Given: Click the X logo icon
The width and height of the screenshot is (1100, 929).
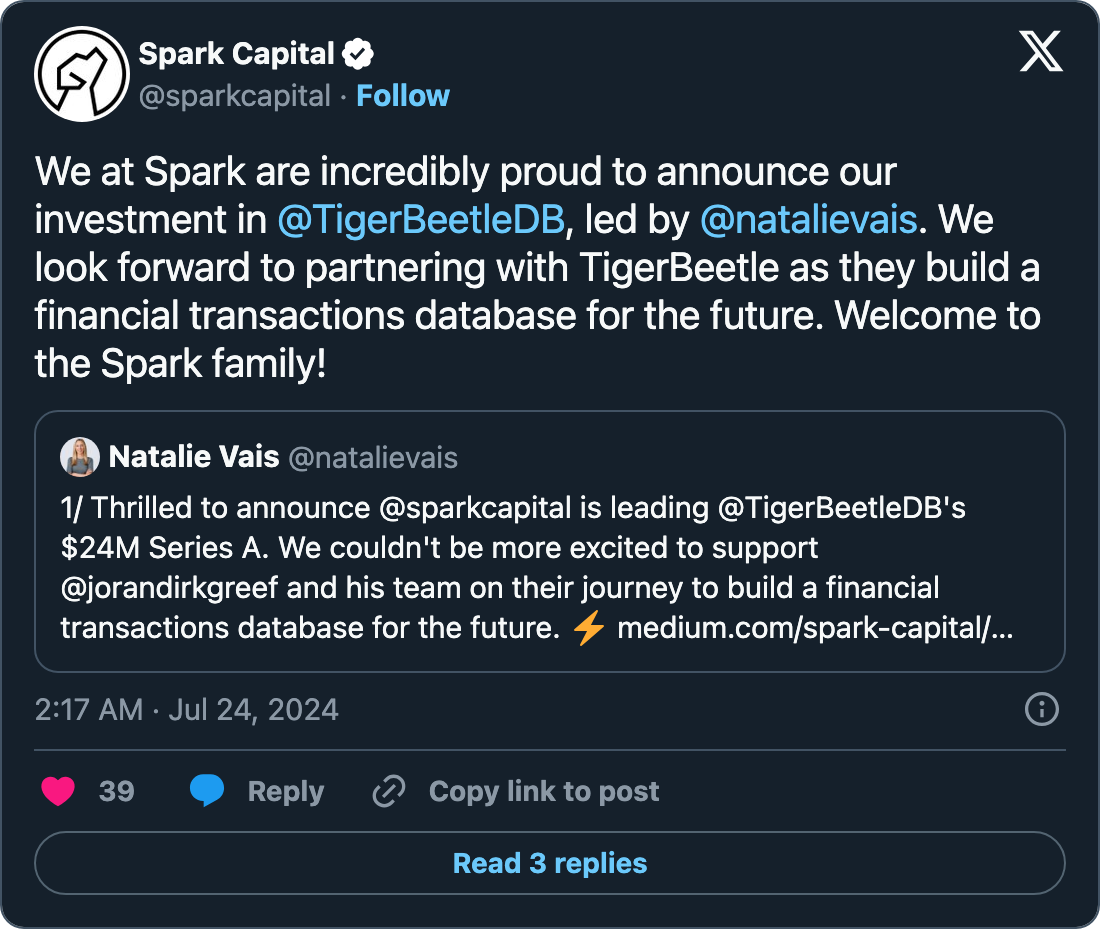Looking at the screenshot, I should pos(1041,51).
